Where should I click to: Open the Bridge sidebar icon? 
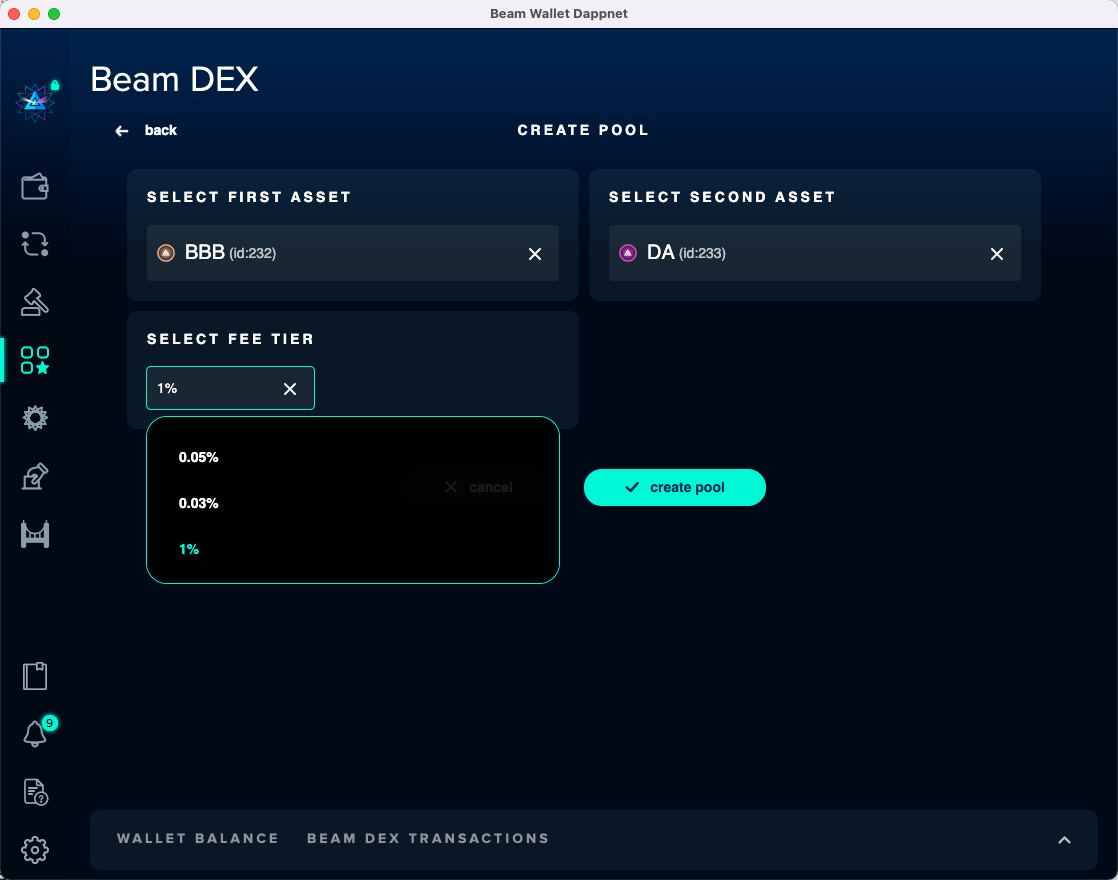[34, 534]
